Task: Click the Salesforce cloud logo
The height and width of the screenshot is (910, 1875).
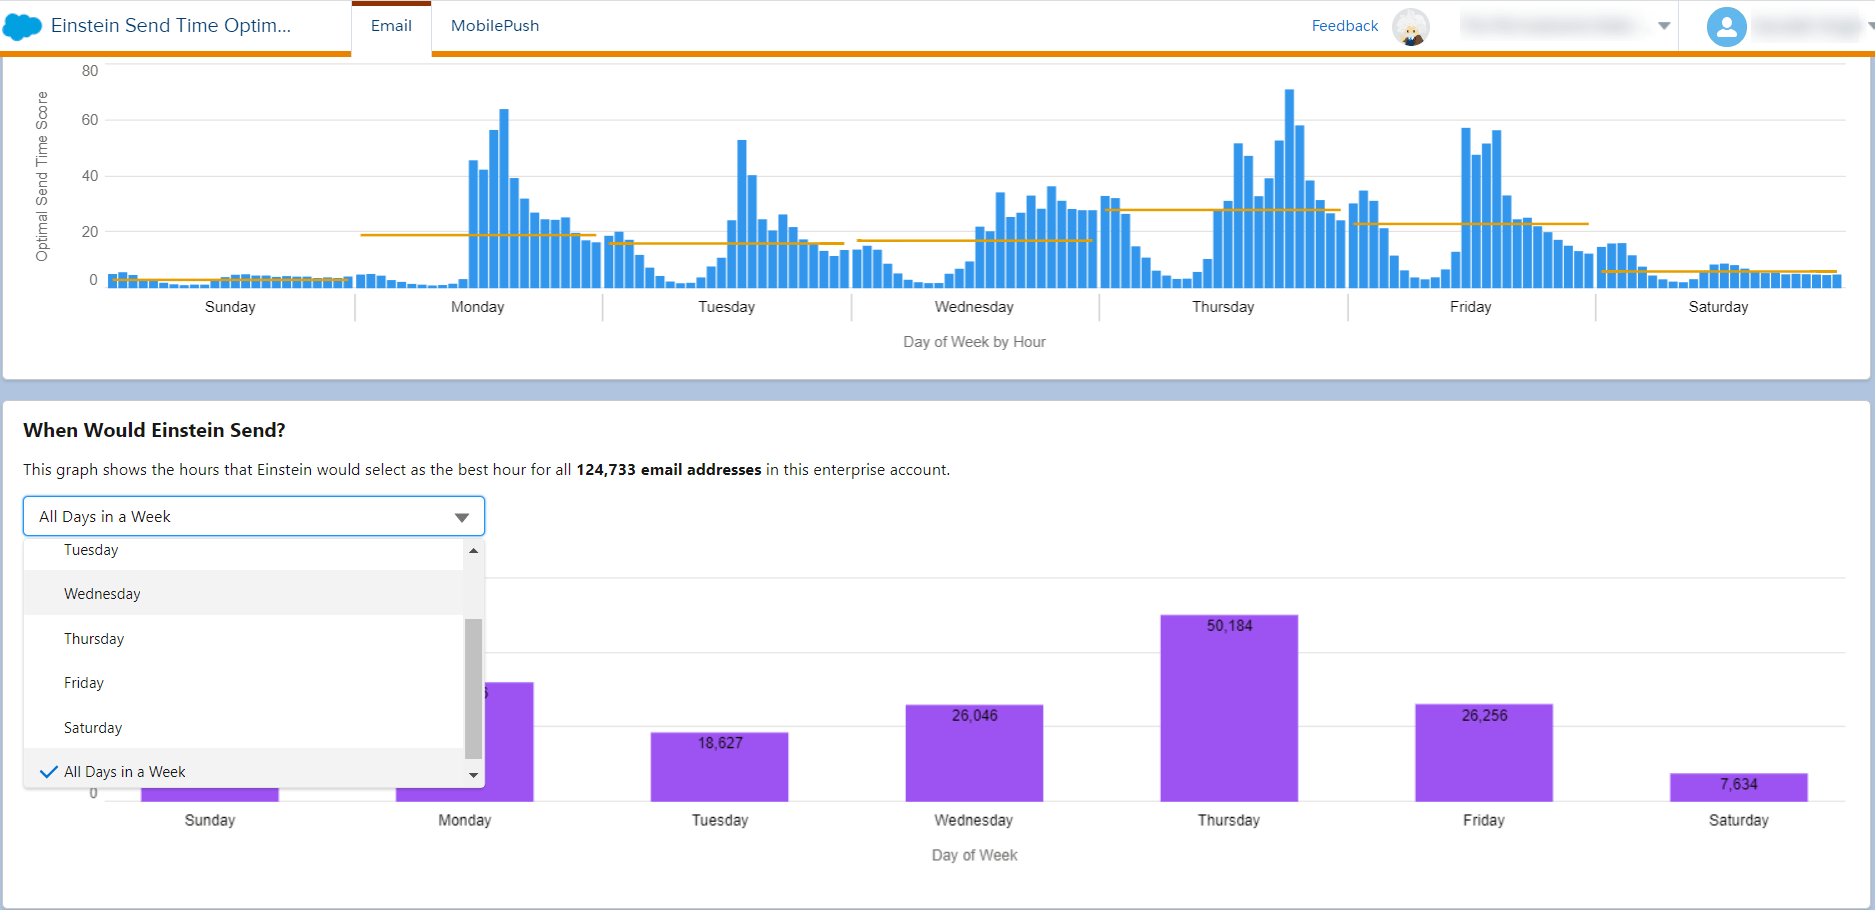Action: pos(22,27)
